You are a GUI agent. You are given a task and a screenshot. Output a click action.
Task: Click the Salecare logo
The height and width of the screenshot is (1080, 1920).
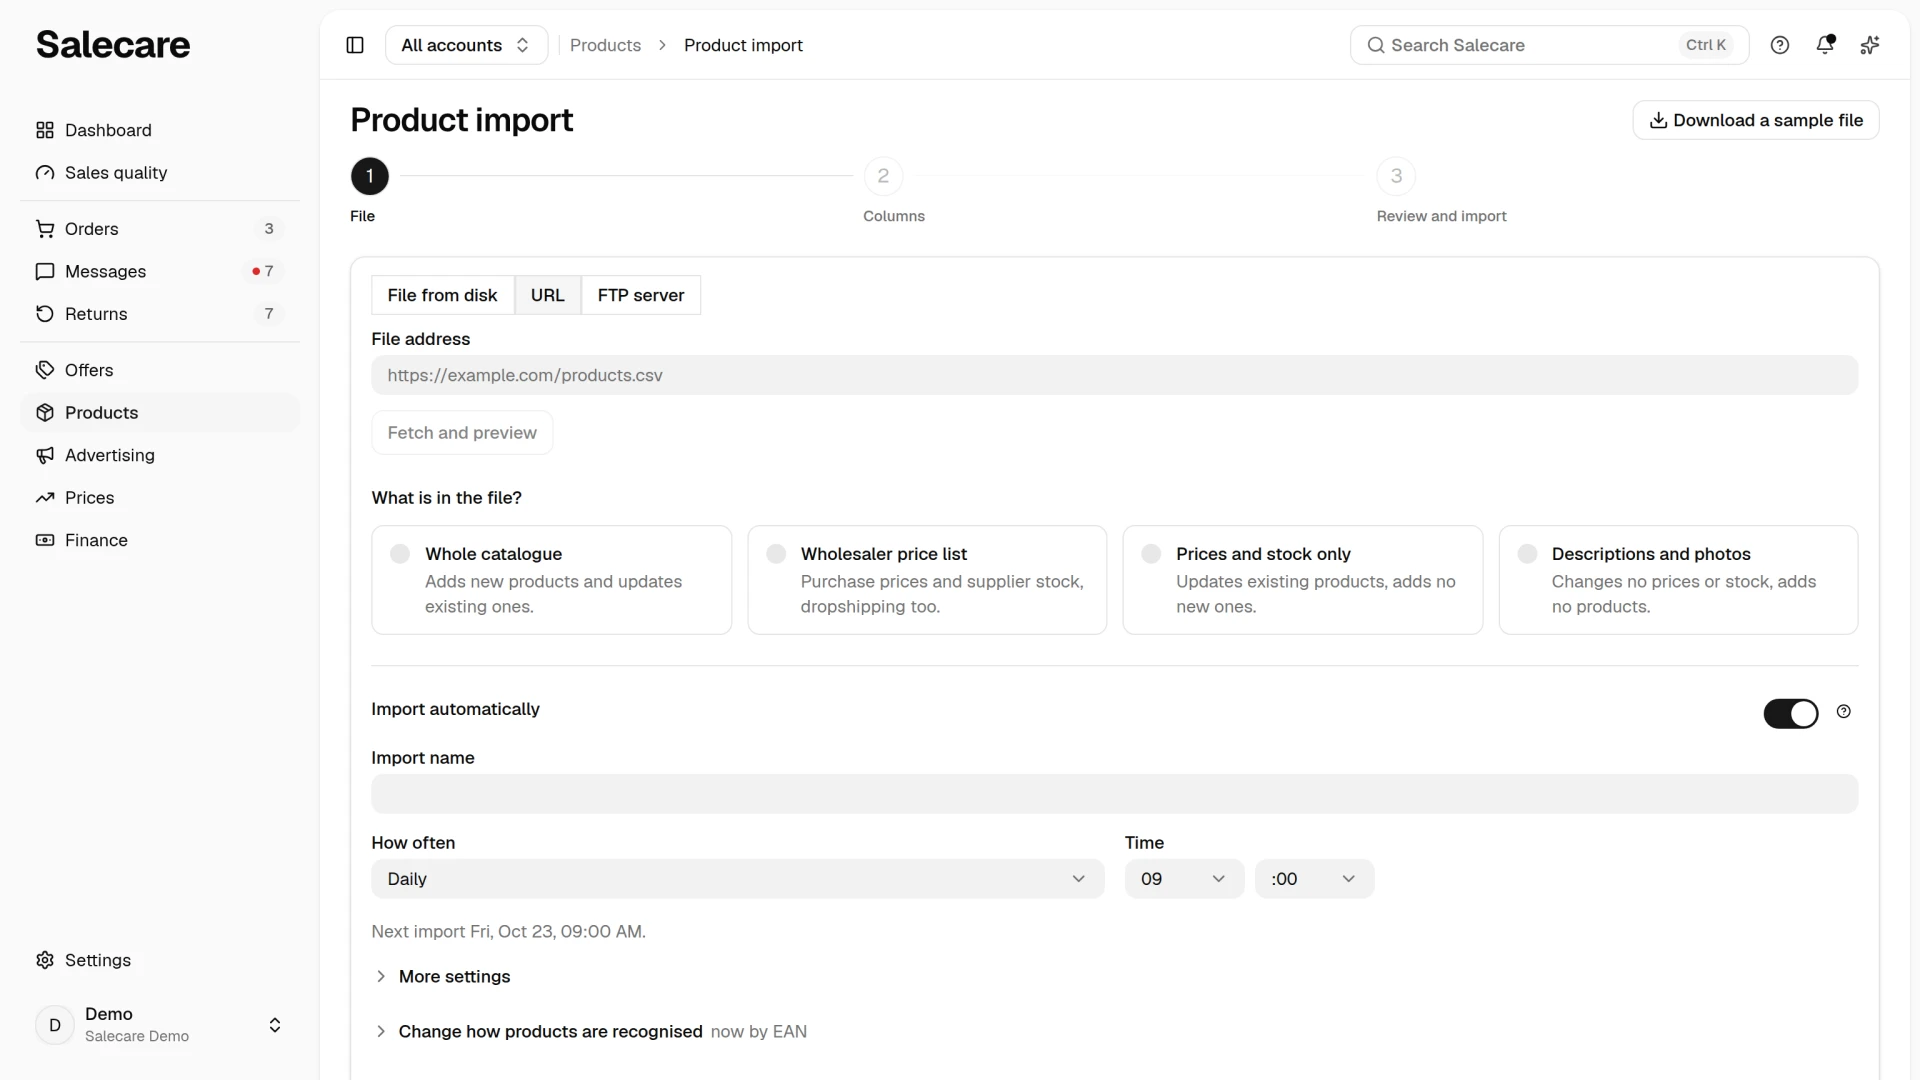113,45
